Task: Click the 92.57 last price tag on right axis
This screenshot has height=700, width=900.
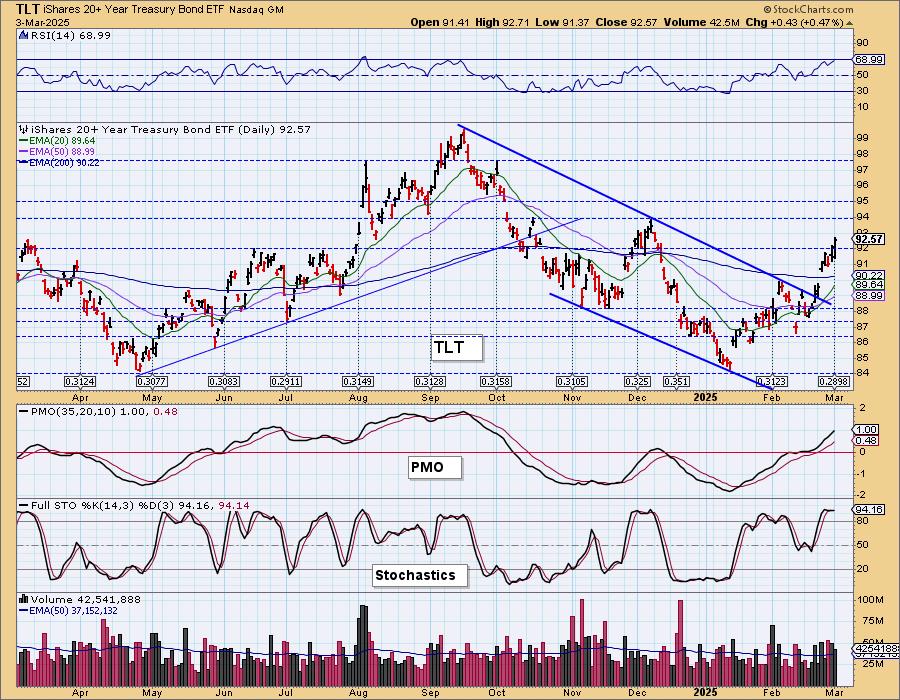Action: (x=869, y=239)
